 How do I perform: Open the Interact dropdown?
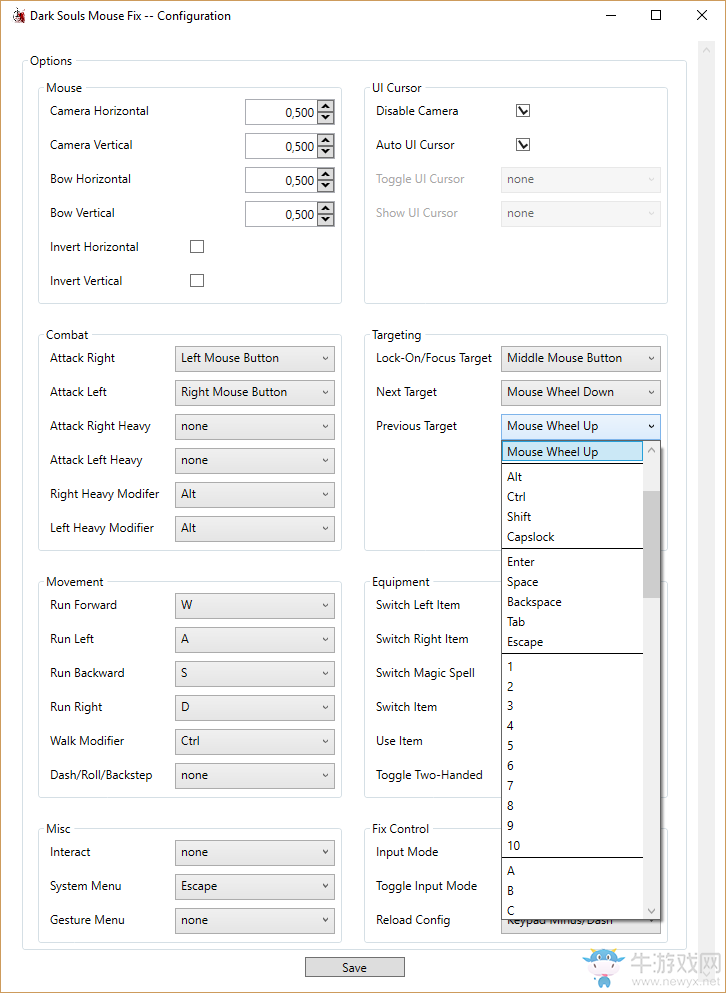255,852
